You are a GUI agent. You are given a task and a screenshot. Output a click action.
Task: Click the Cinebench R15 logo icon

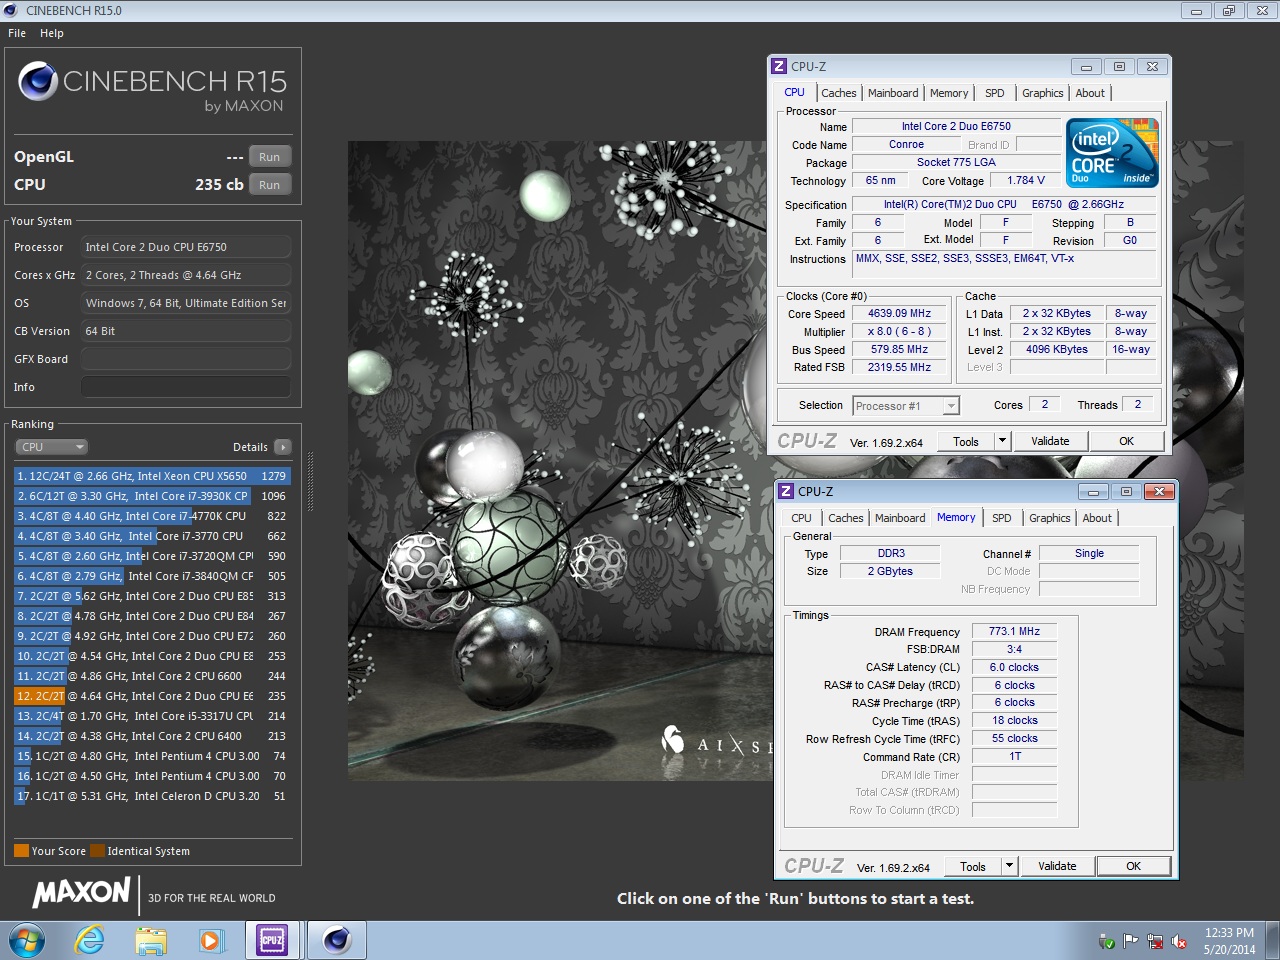38,81
